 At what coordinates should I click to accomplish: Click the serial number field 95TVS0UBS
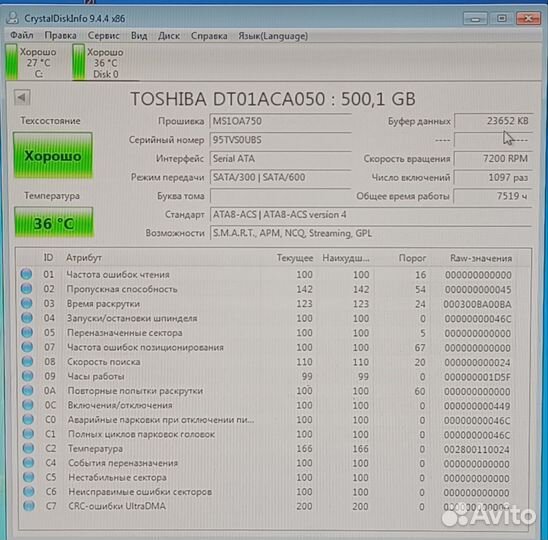[280, 140]
